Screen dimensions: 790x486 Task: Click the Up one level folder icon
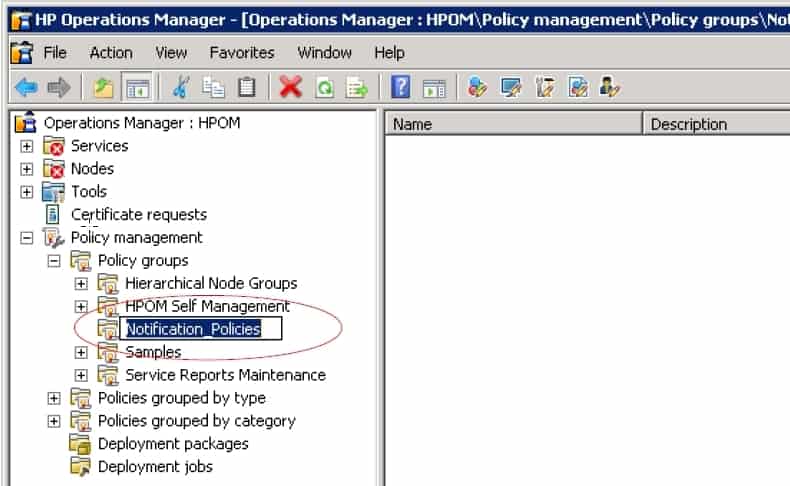click(103, 88)
